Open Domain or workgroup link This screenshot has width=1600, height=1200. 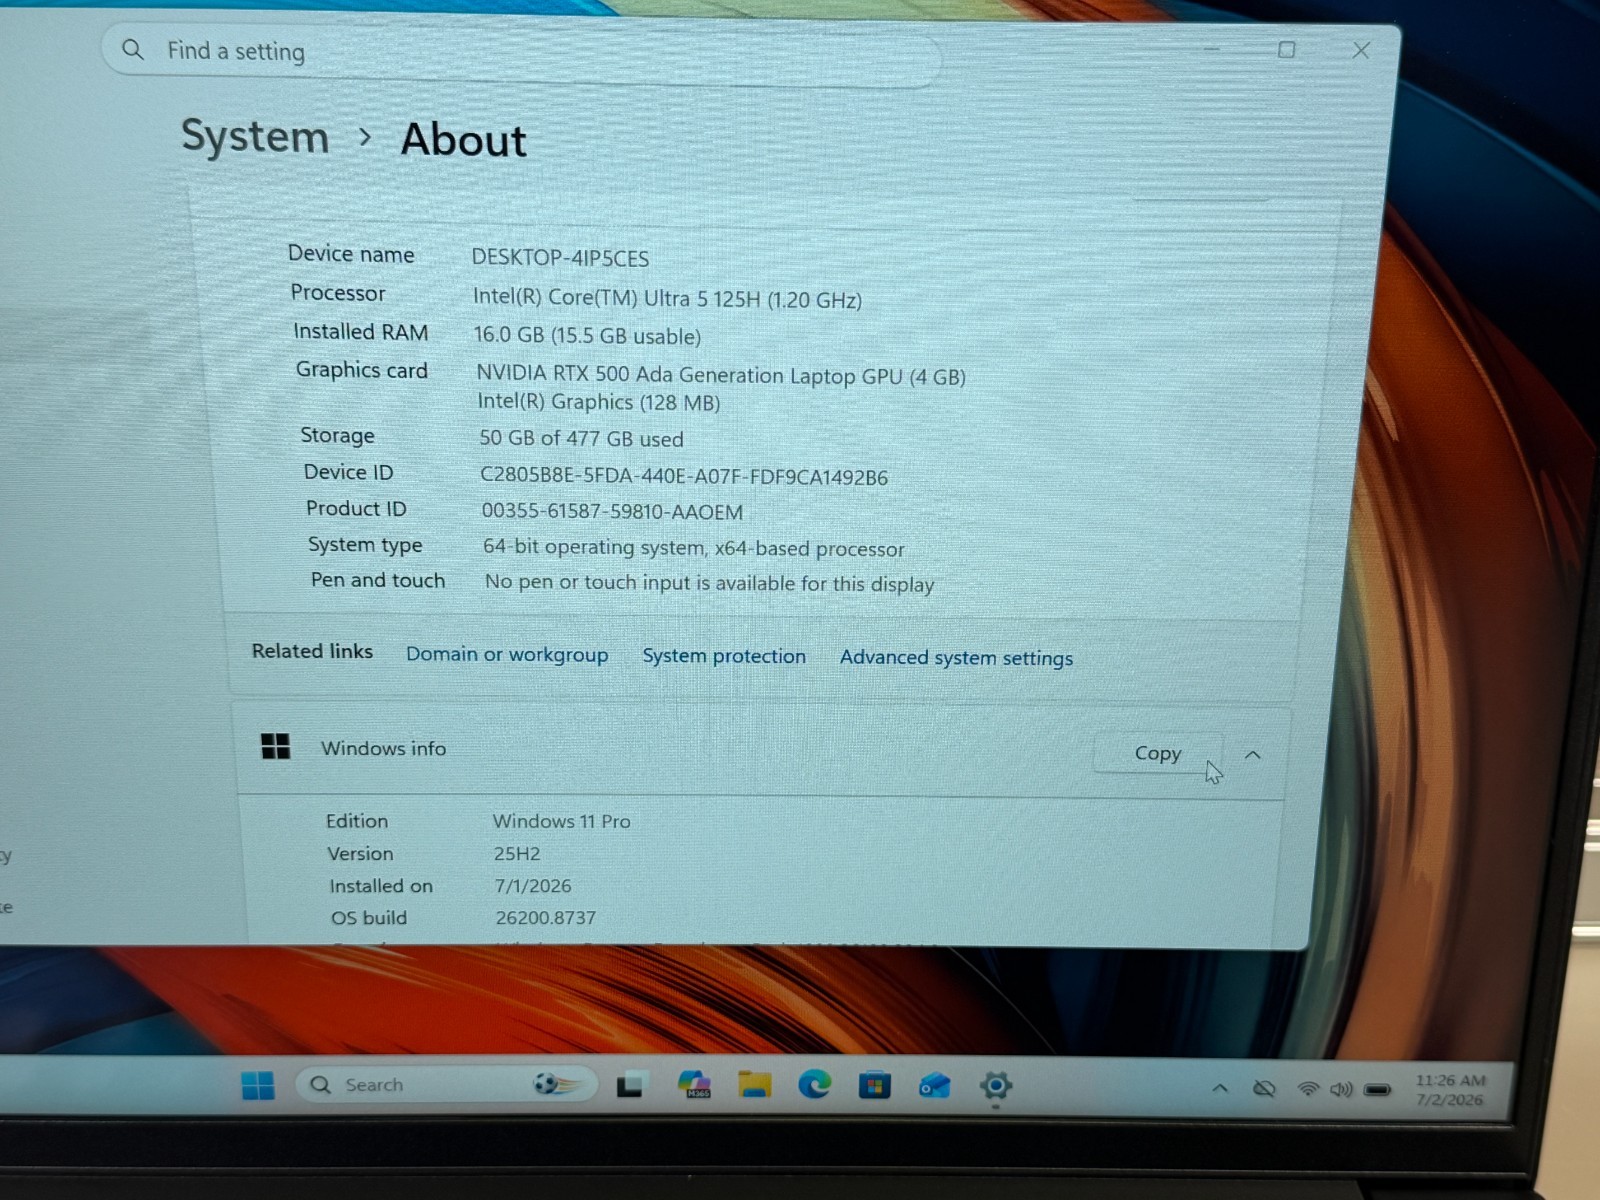point(507,654)
